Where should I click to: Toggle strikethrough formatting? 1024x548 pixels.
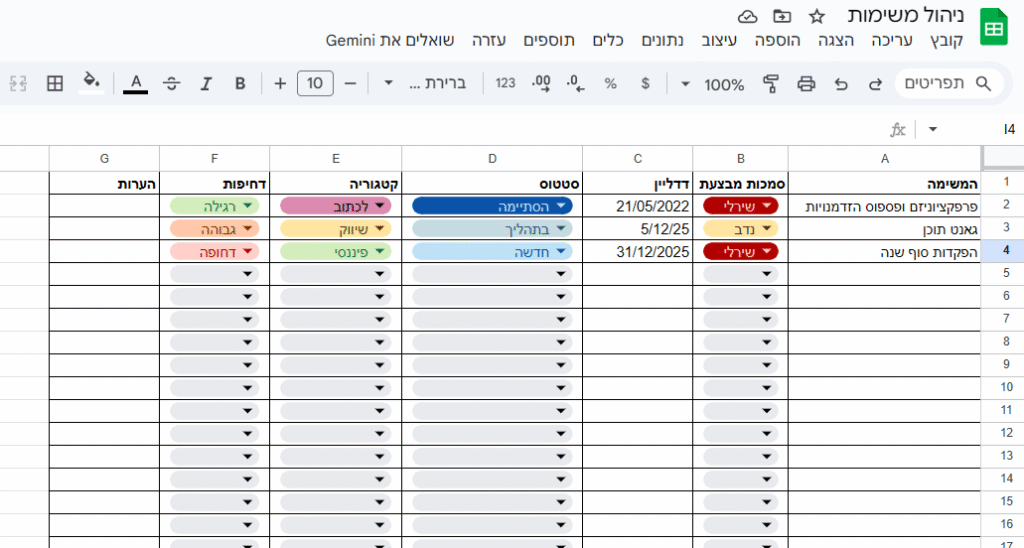pos(172,84)
